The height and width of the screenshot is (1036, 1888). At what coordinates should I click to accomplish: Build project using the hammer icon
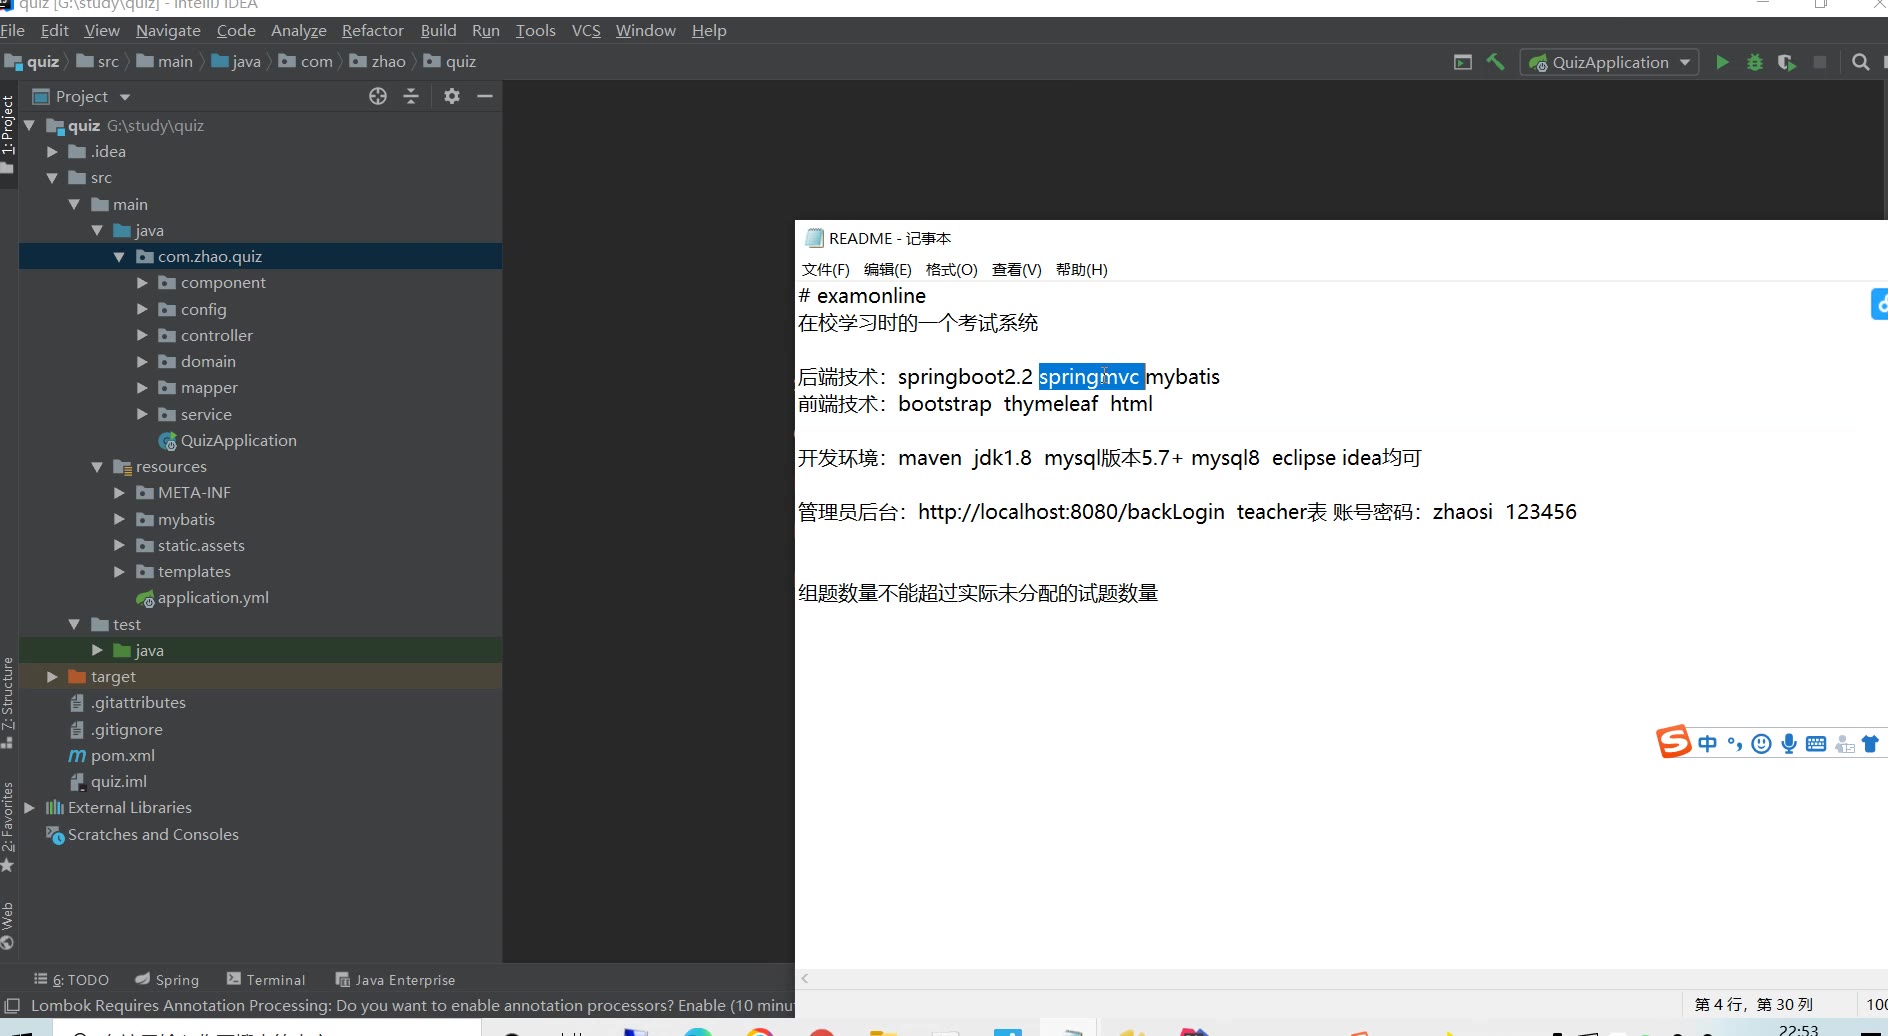click(1495, 62)
